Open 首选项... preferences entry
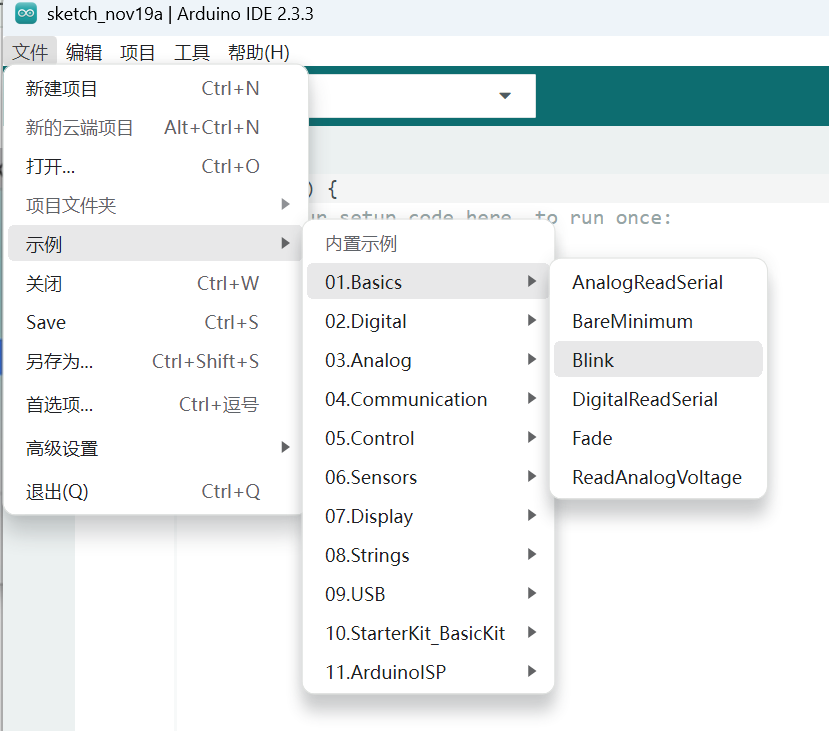 [155, 405]
